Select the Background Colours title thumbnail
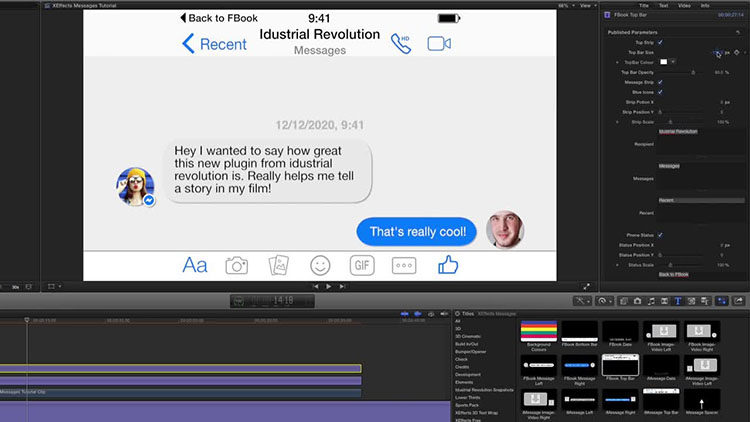This screenshot has height=422, width=750. tap(539, 331)
